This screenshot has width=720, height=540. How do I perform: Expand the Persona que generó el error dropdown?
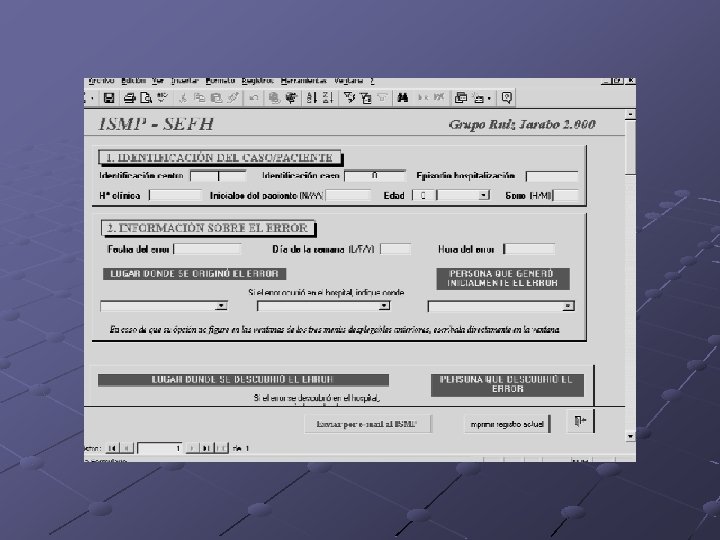[x=568, y=306]
